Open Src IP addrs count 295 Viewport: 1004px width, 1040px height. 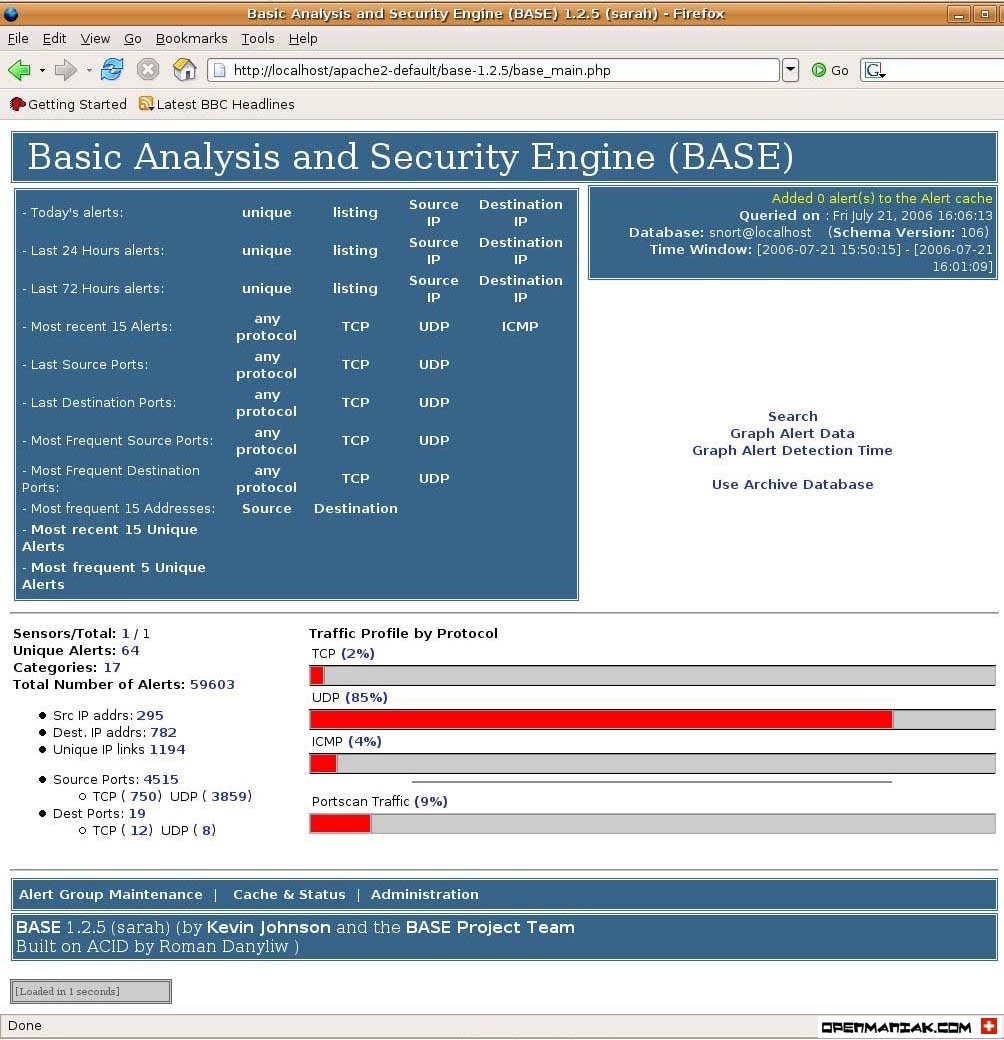tap(151, 716)
